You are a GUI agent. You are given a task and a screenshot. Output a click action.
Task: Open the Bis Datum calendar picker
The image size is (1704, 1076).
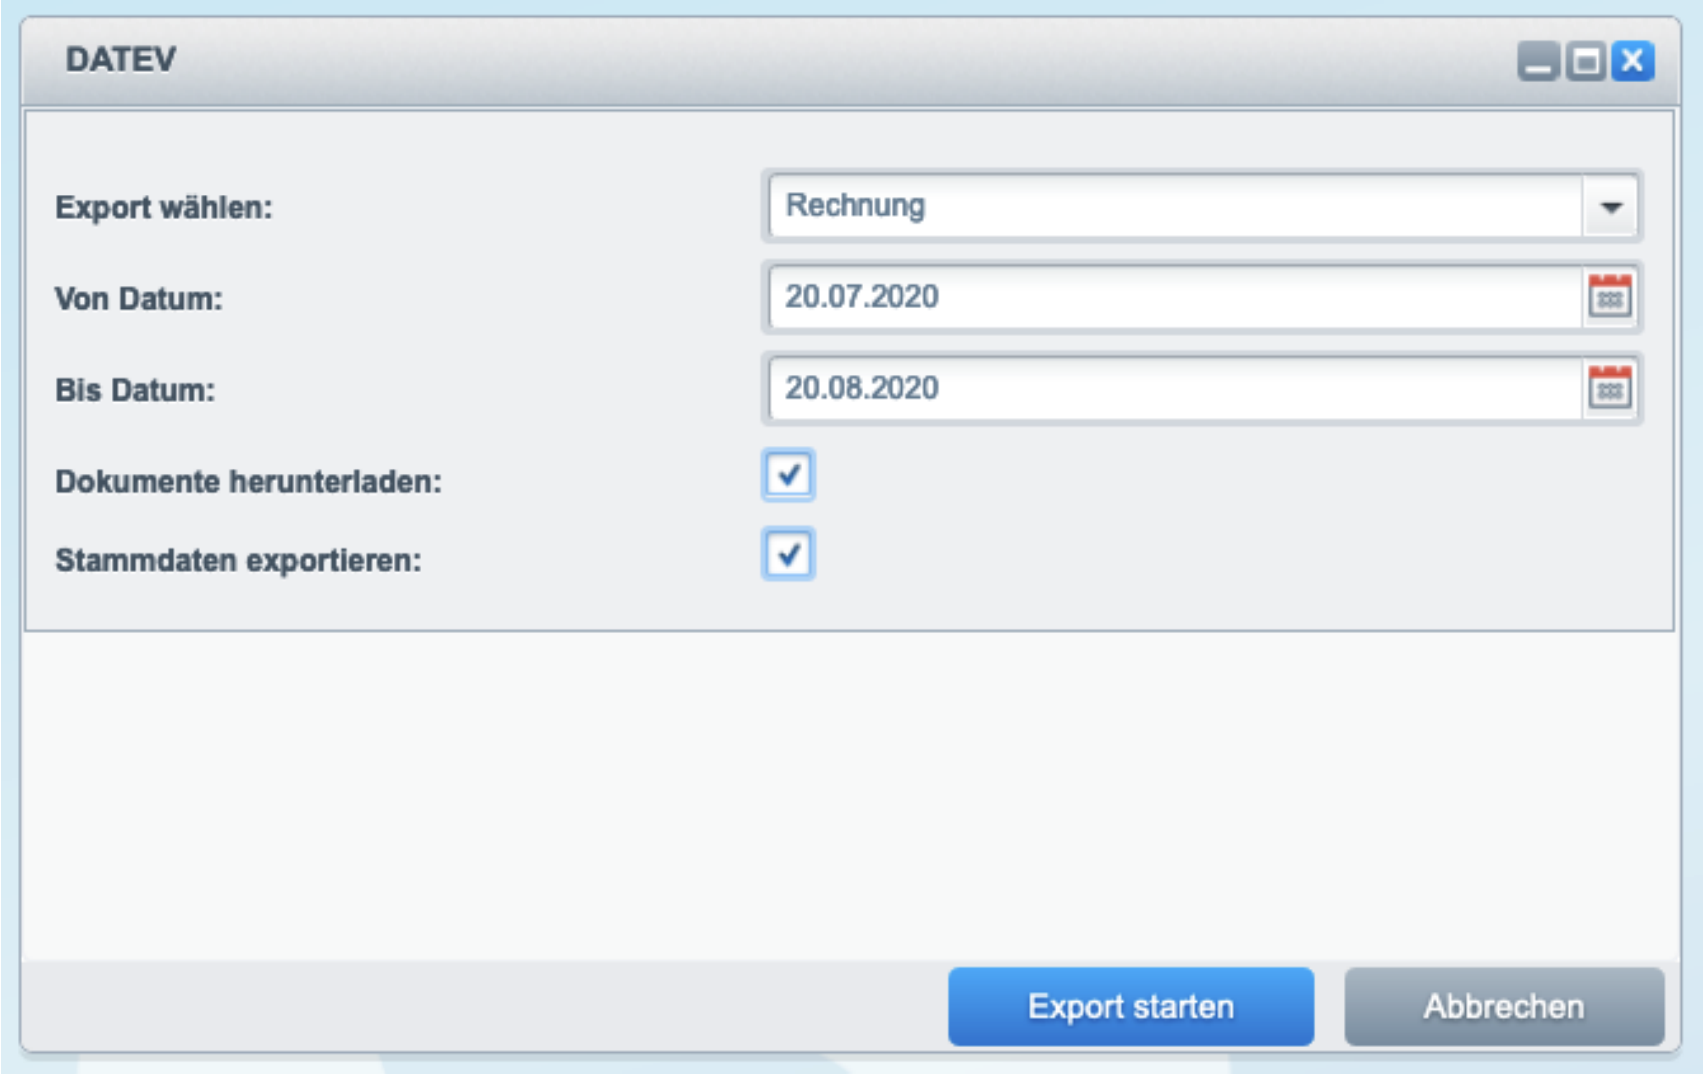click(1609, 388)
